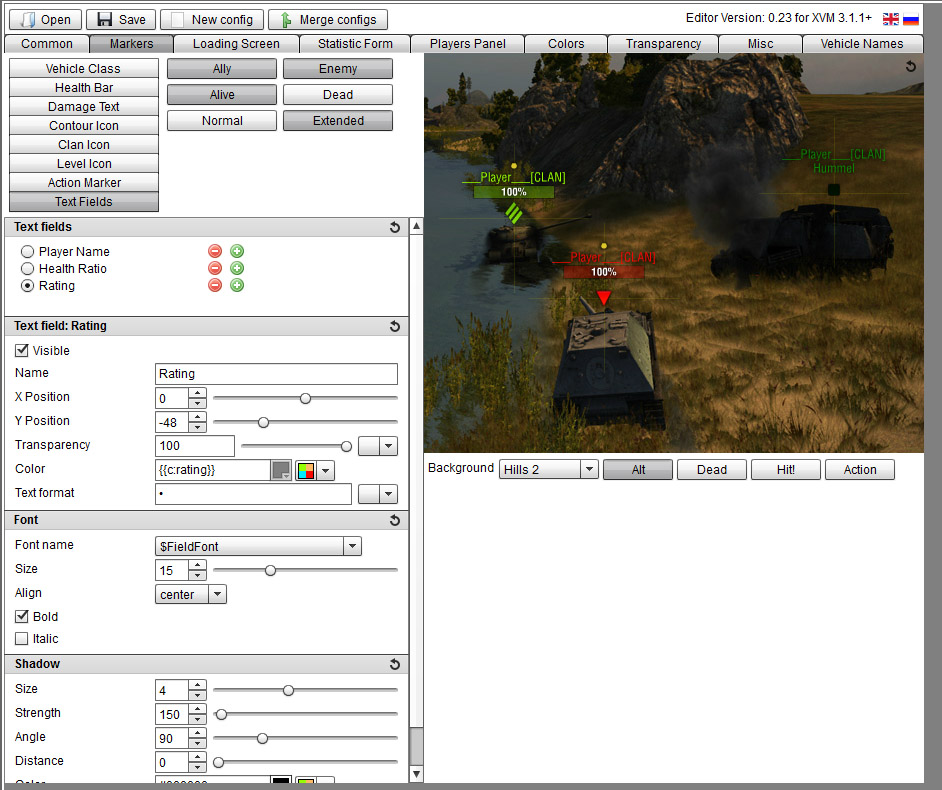This screenshot has height=790, width=942.
Task: Decrease Y Position spinner value
Action: pyautogui.click(x=197, y=427)
